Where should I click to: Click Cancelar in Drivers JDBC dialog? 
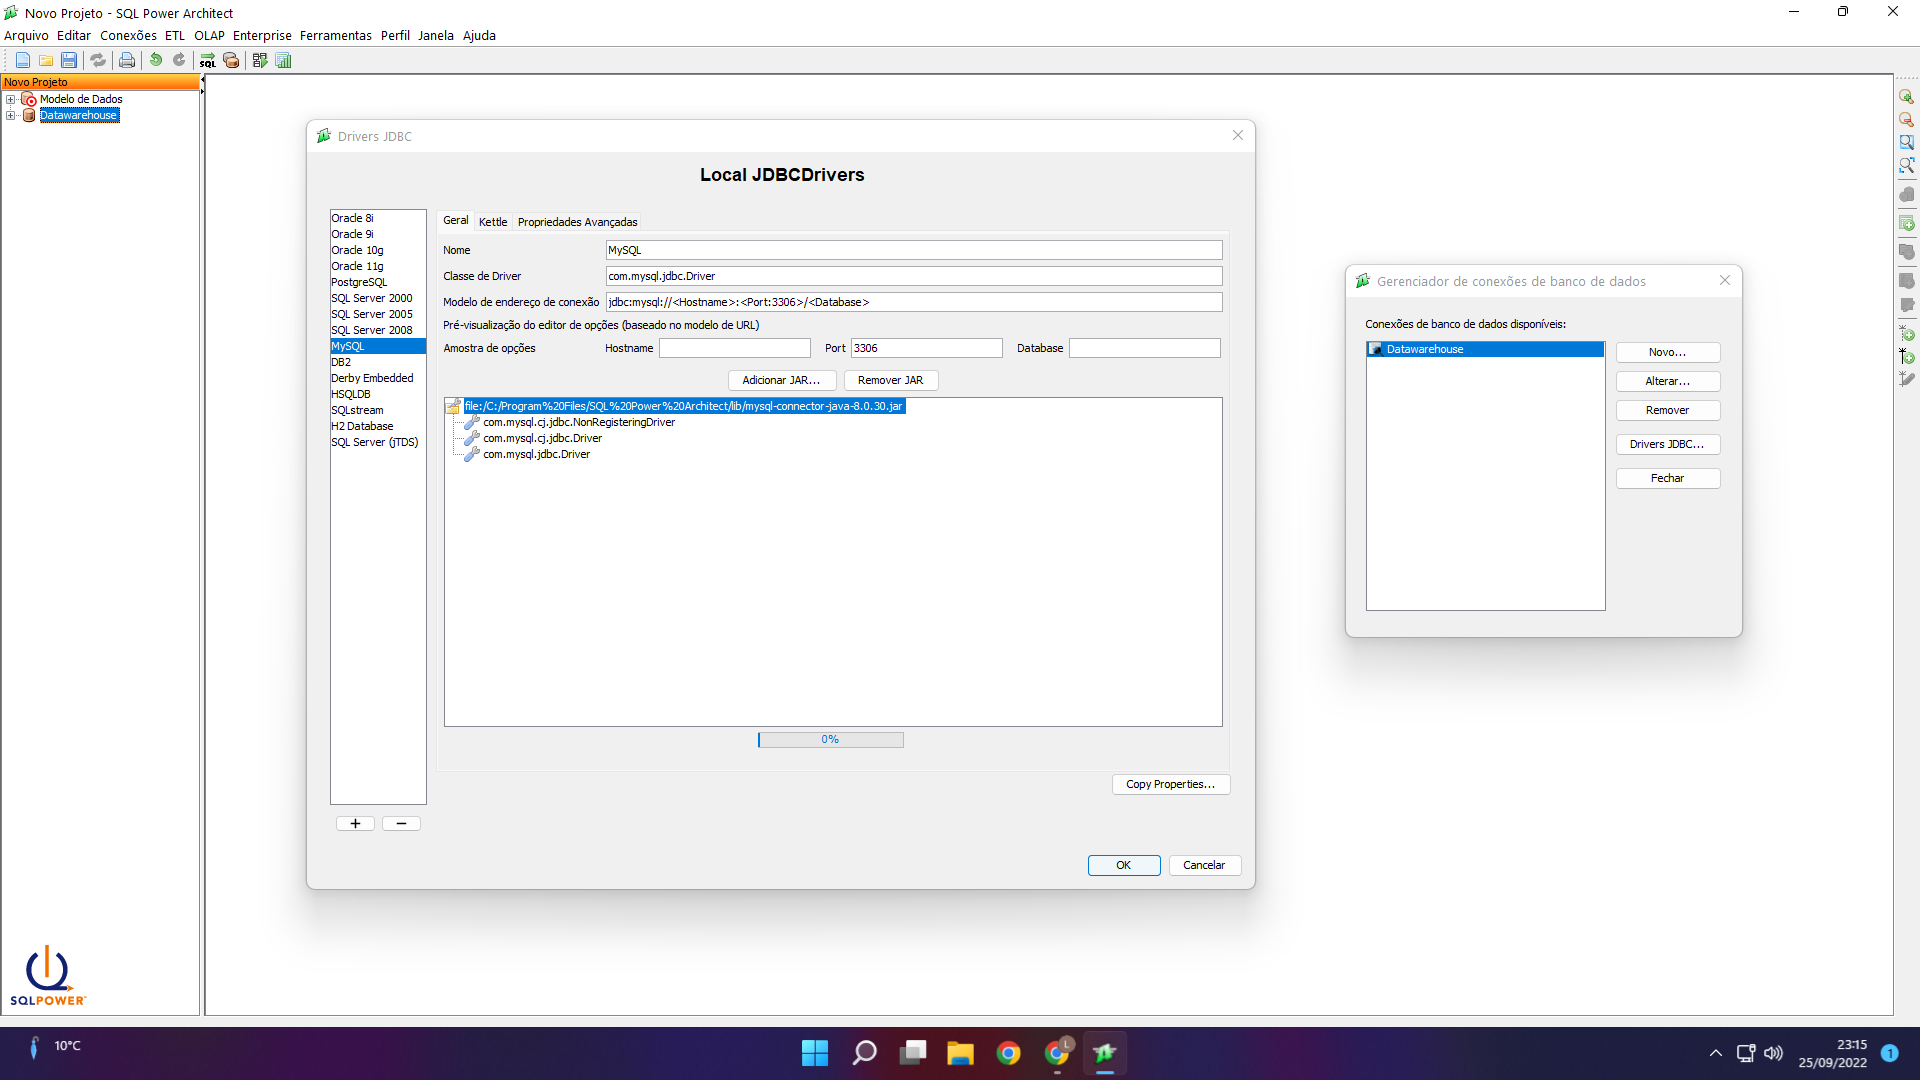pos(1204,865)
